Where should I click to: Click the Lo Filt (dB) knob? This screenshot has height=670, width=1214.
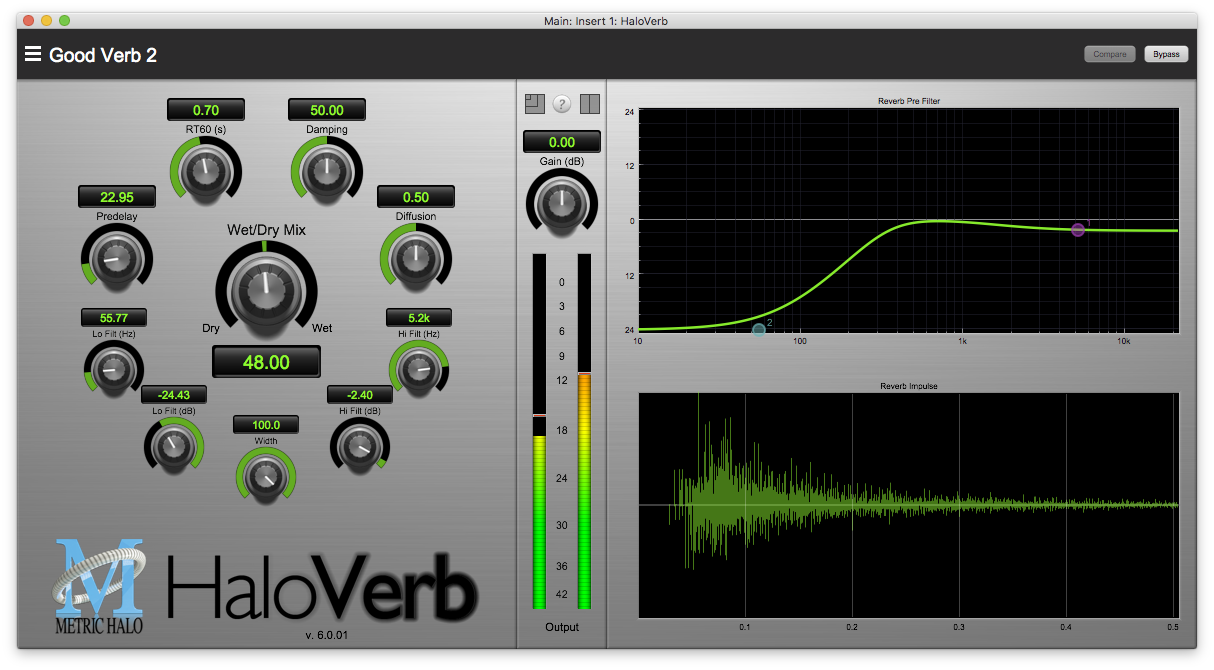[174, 446]
